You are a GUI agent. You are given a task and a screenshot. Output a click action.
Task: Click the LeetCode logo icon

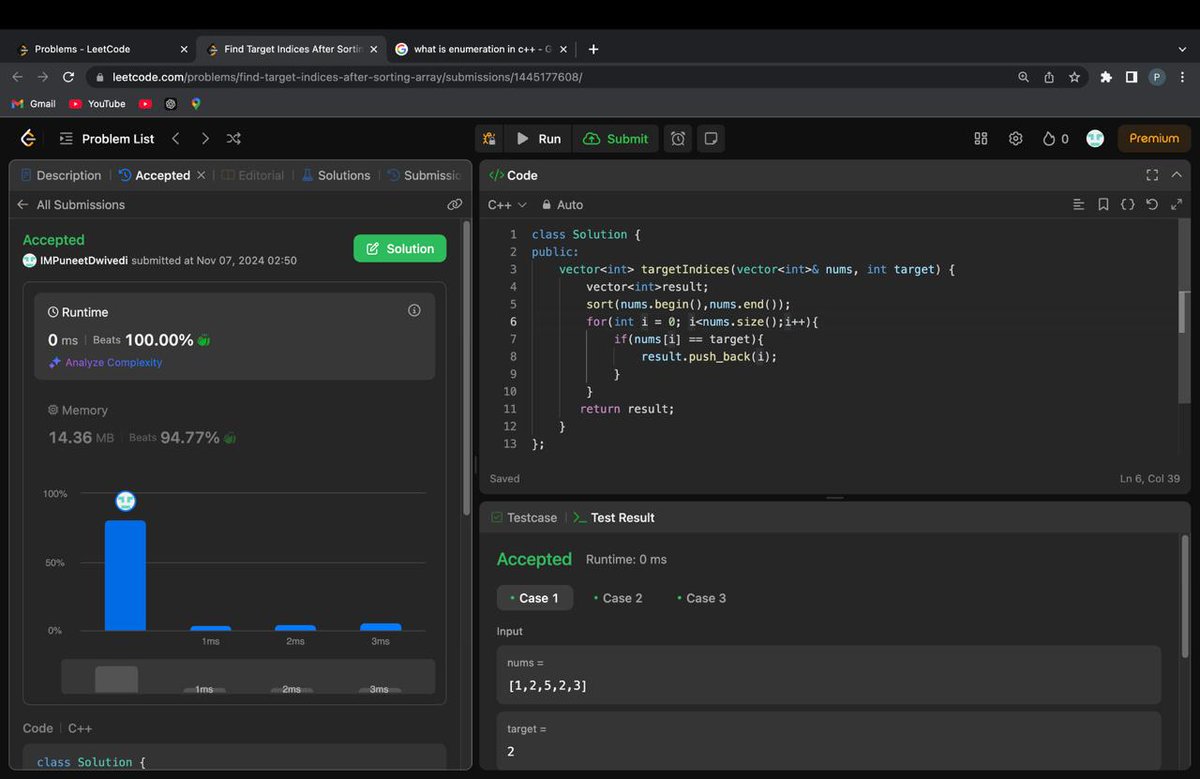28,138
